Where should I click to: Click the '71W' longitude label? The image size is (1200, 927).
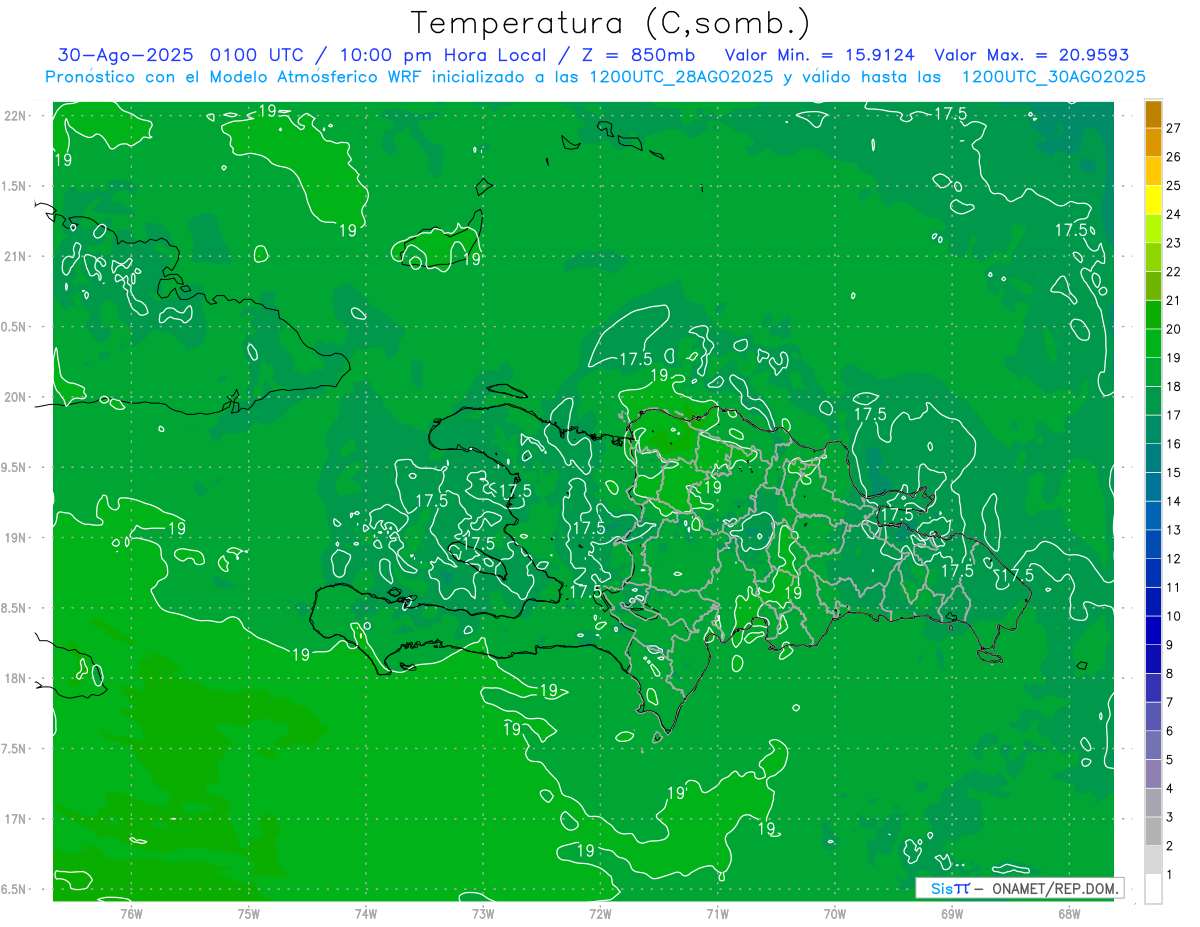717,913
